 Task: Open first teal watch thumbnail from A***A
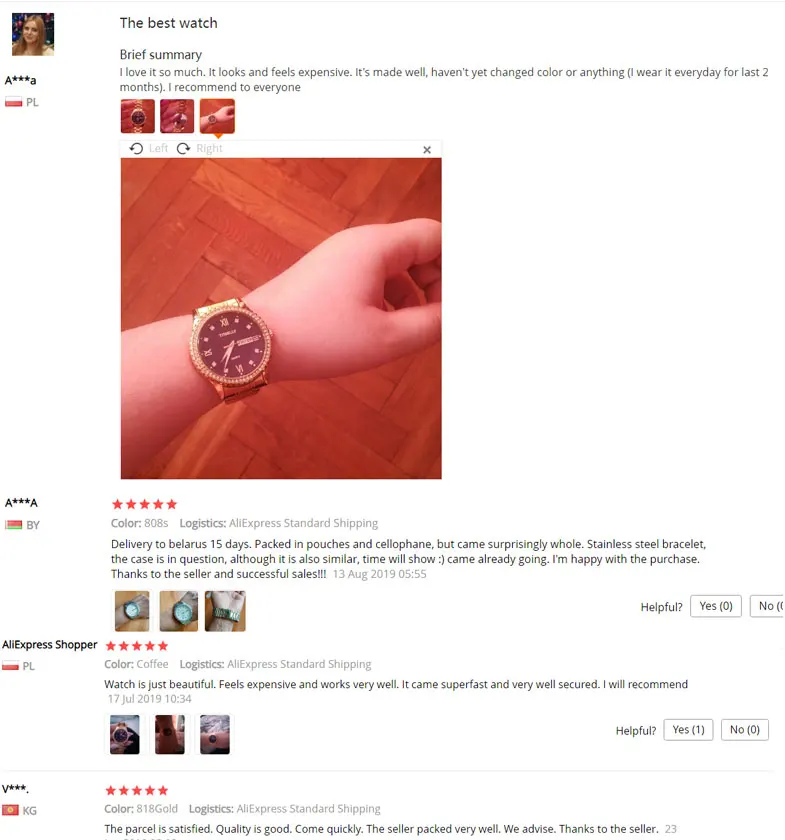pyautogui.click(x=132, y=611)
